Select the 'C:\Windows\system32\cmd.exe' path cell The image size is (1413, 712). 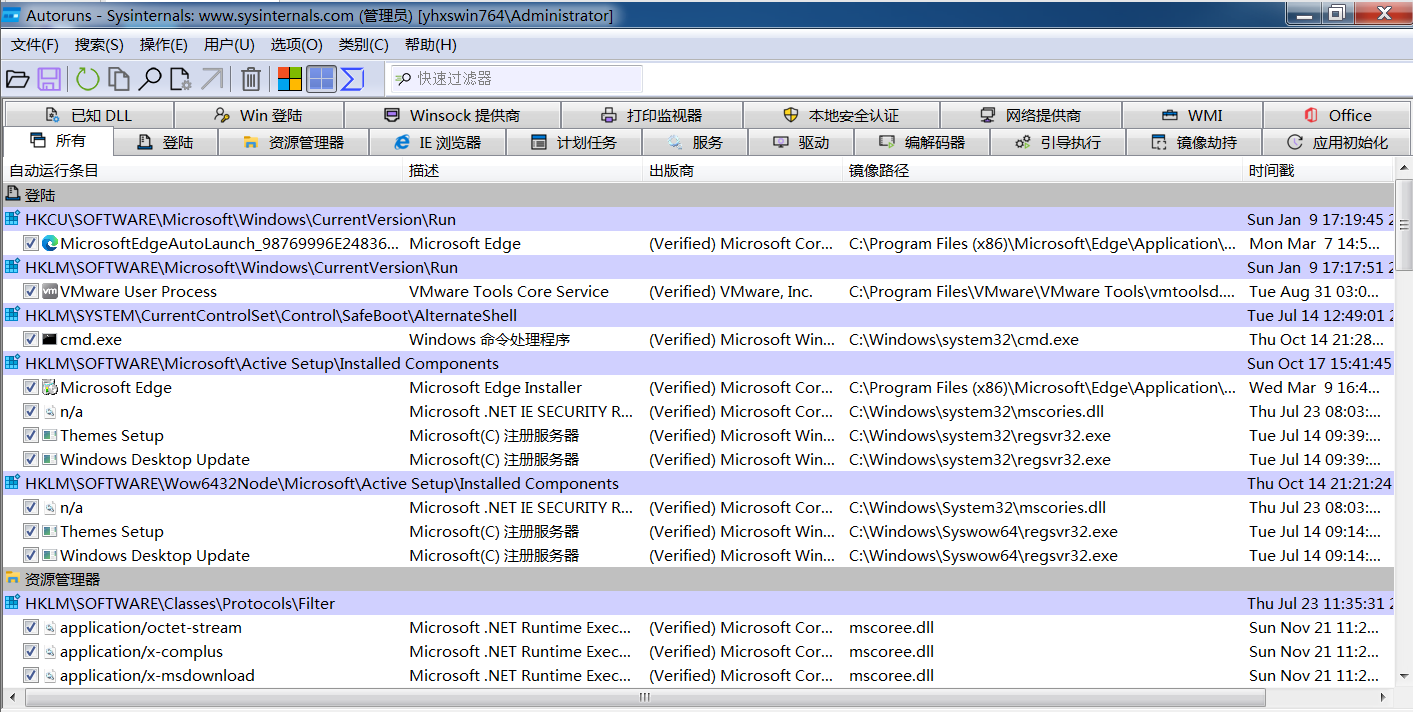click(x=964, y=339)
